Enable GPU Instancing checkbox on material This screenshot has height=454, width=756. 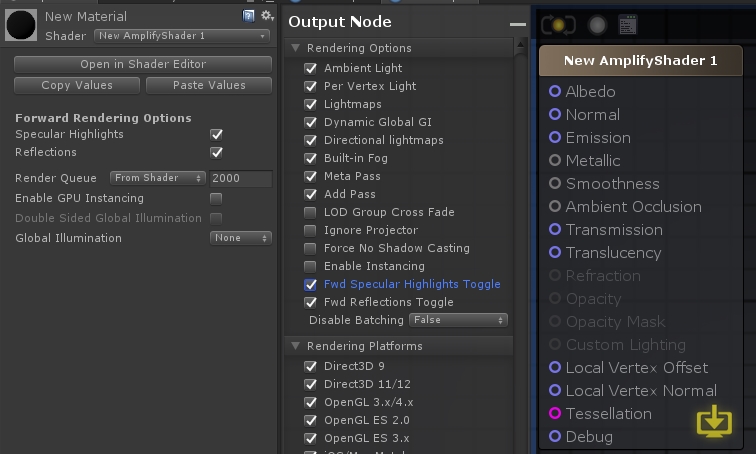point(216,199)
